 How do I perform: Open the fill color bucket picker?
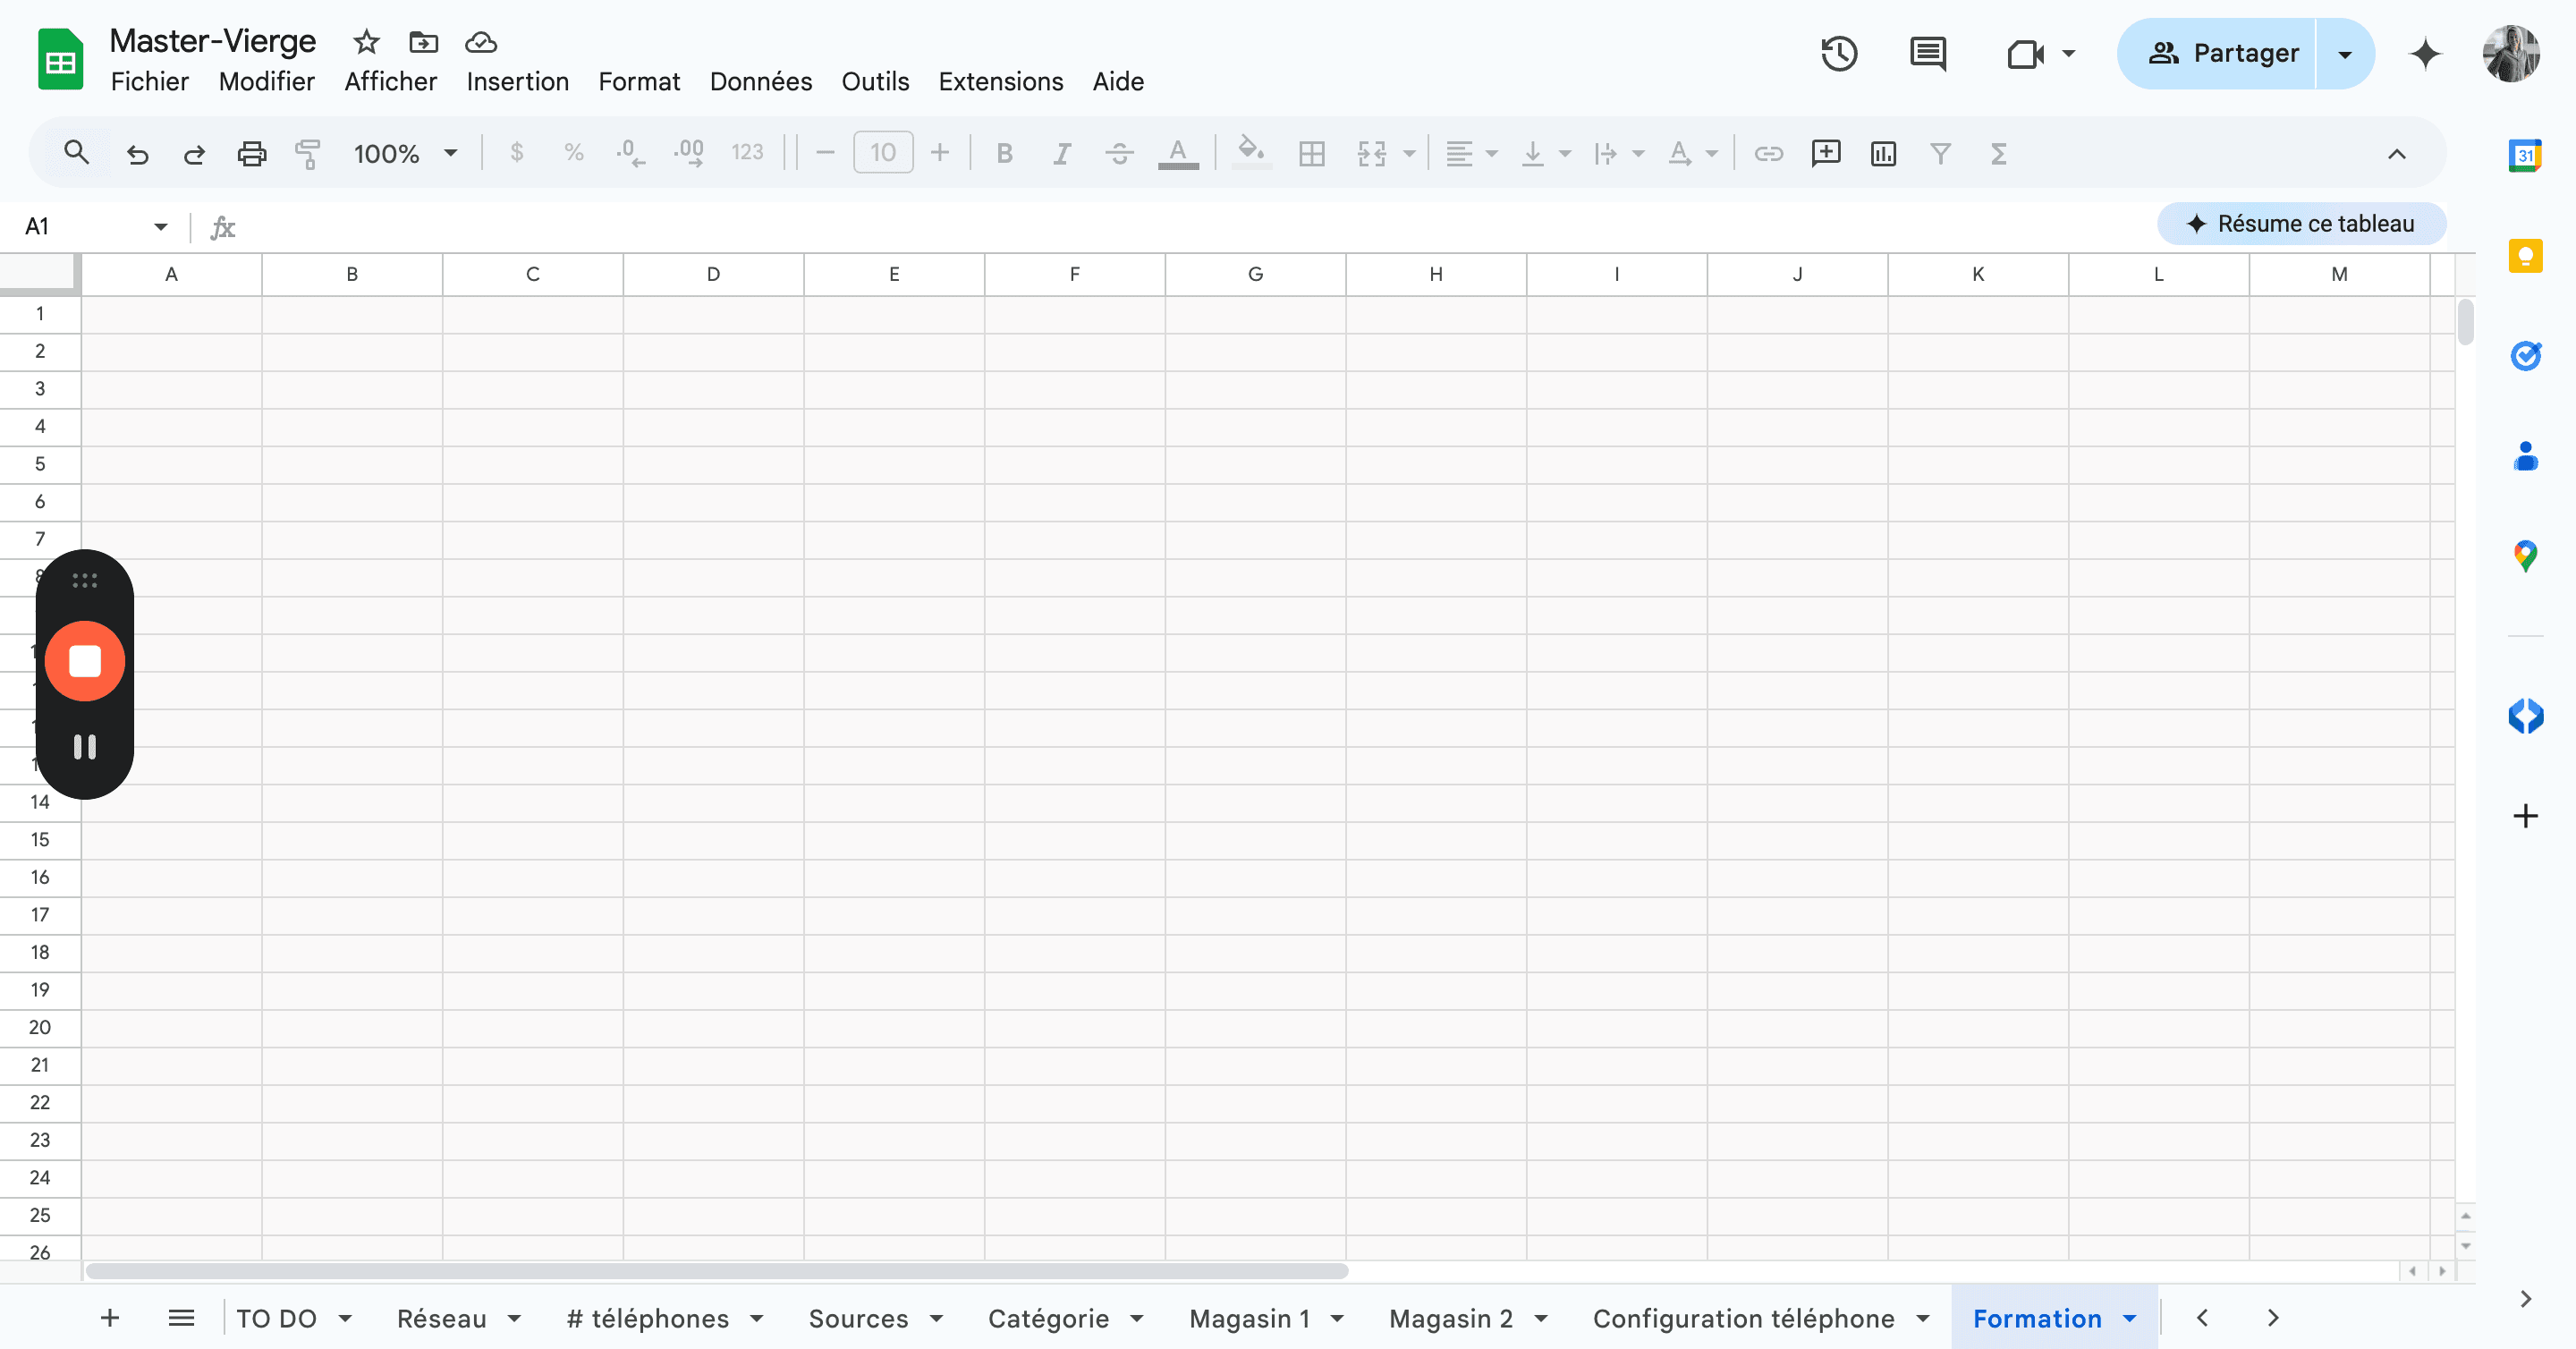(x=1251, y=152)
